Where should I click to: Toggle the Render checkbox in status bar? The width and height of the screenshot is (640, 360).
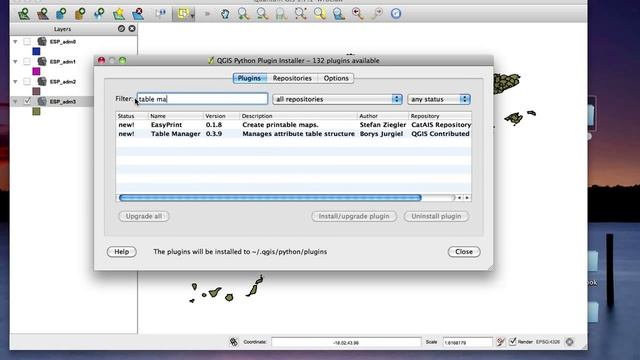513,342
